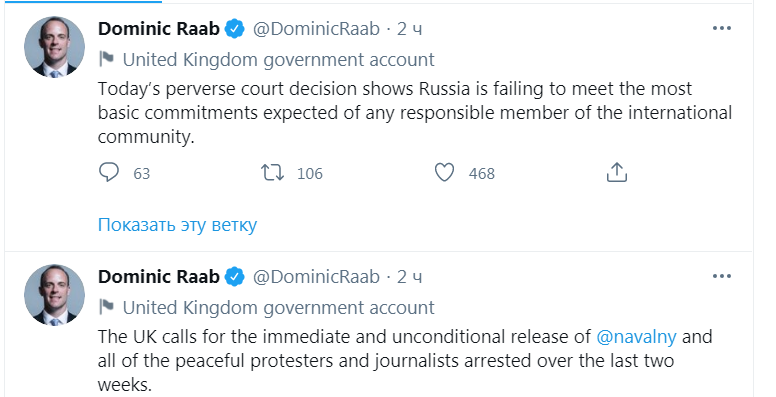The height and width of the screenshot is (397, 776).
Task: Open more options on the first tweet
Action: pyautogui.click(x=722, y=28)
